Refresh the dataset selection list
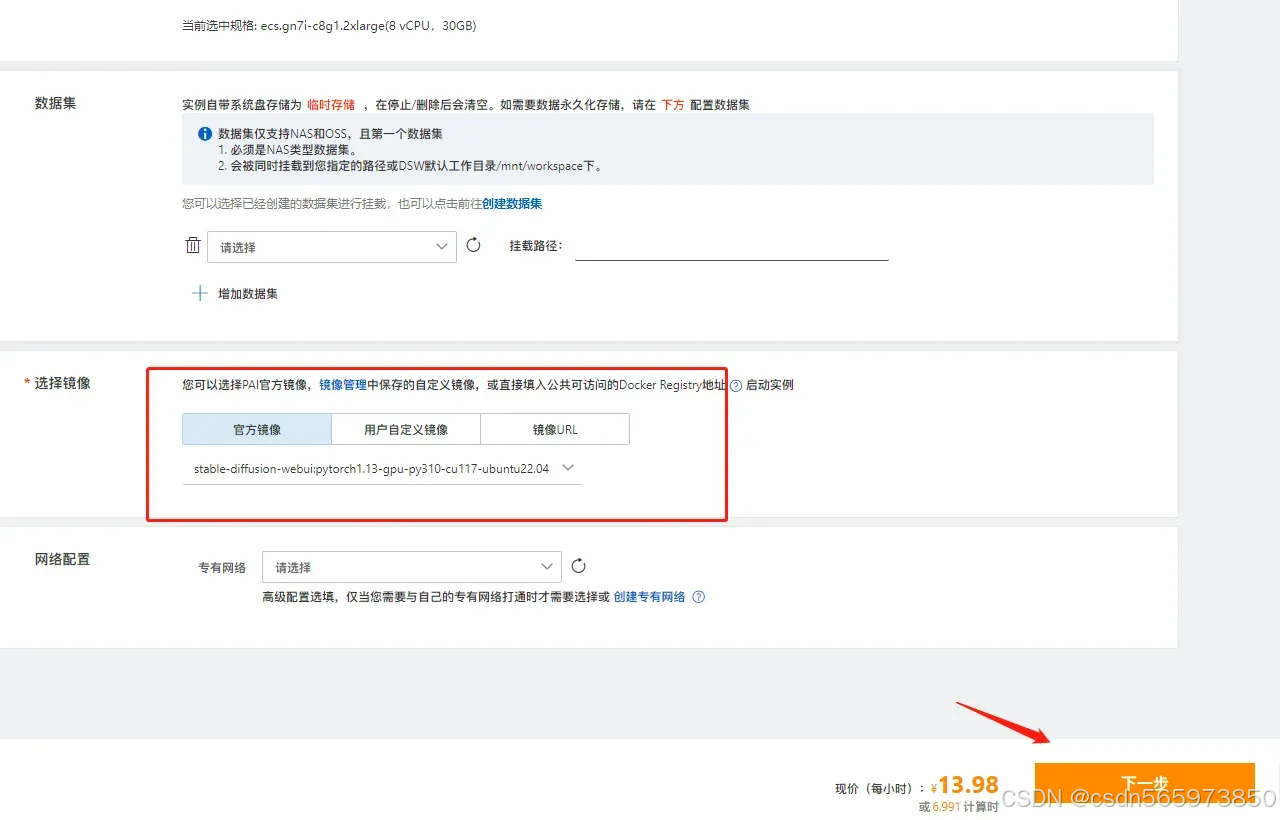 click(x=473, y=244)
